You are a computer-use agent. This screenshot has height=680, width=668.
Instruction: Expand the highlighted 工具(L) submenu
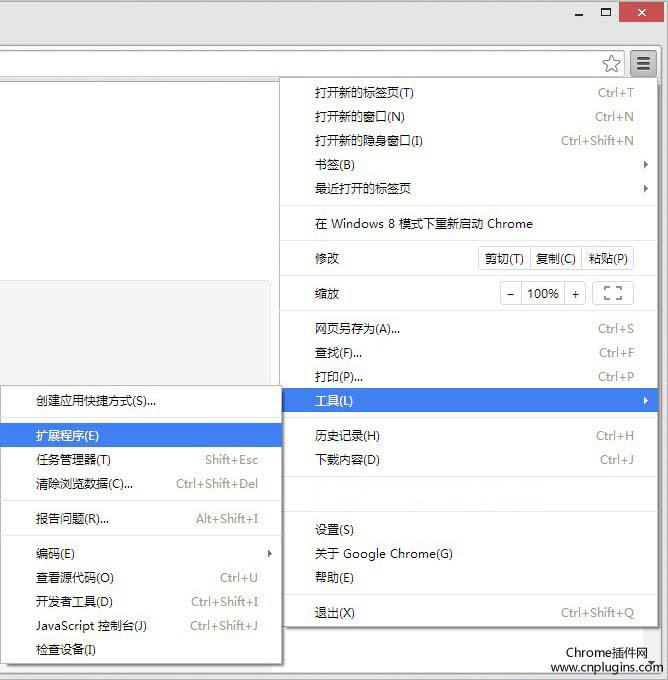click(470, 400)
